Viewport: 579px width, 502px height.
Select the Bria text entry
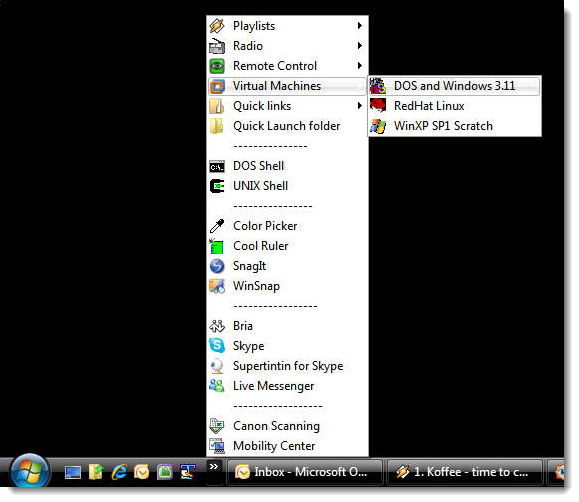click(x=243, y=326)
